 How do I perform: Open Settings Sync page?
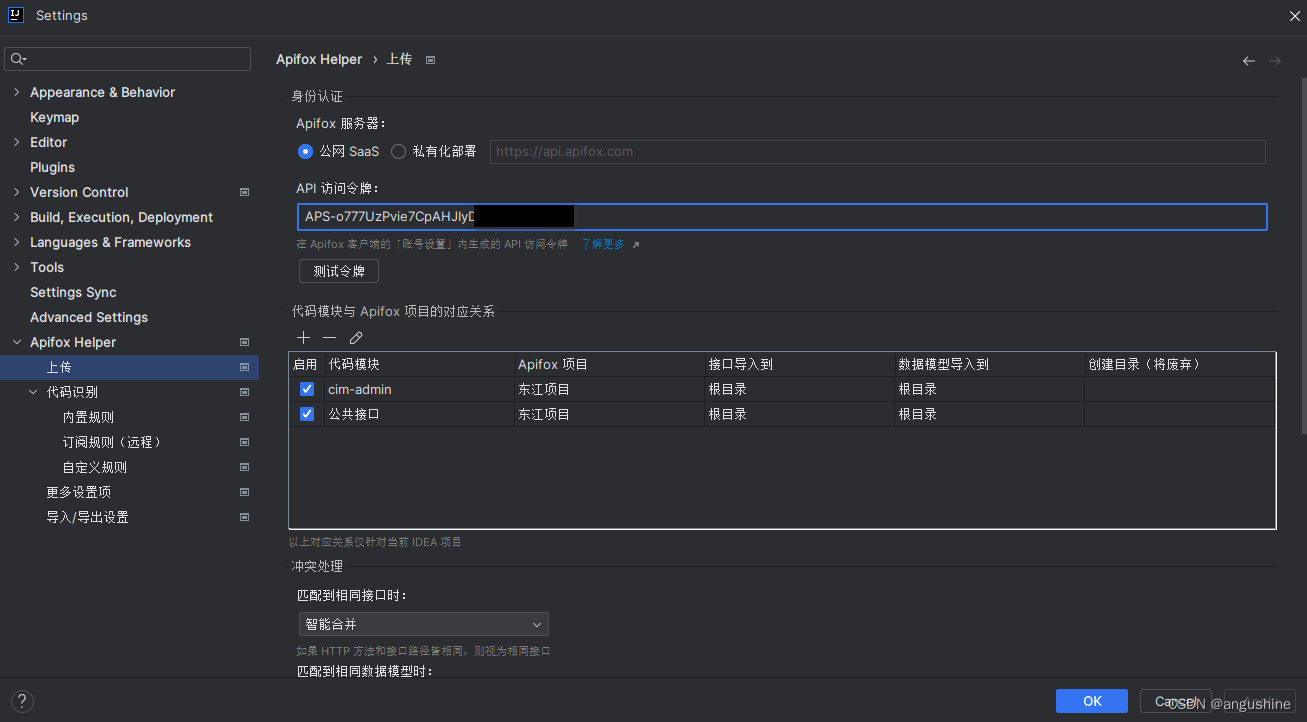coord(73,292)
